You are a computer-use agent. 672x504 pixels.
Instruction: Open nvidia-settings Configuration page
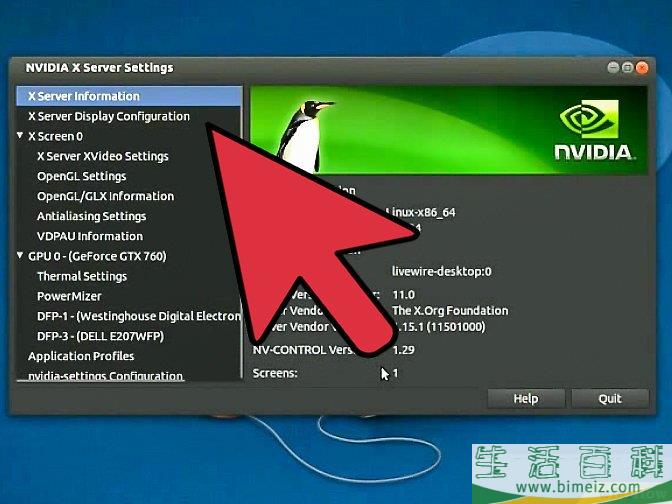click(x=105, y=375)
